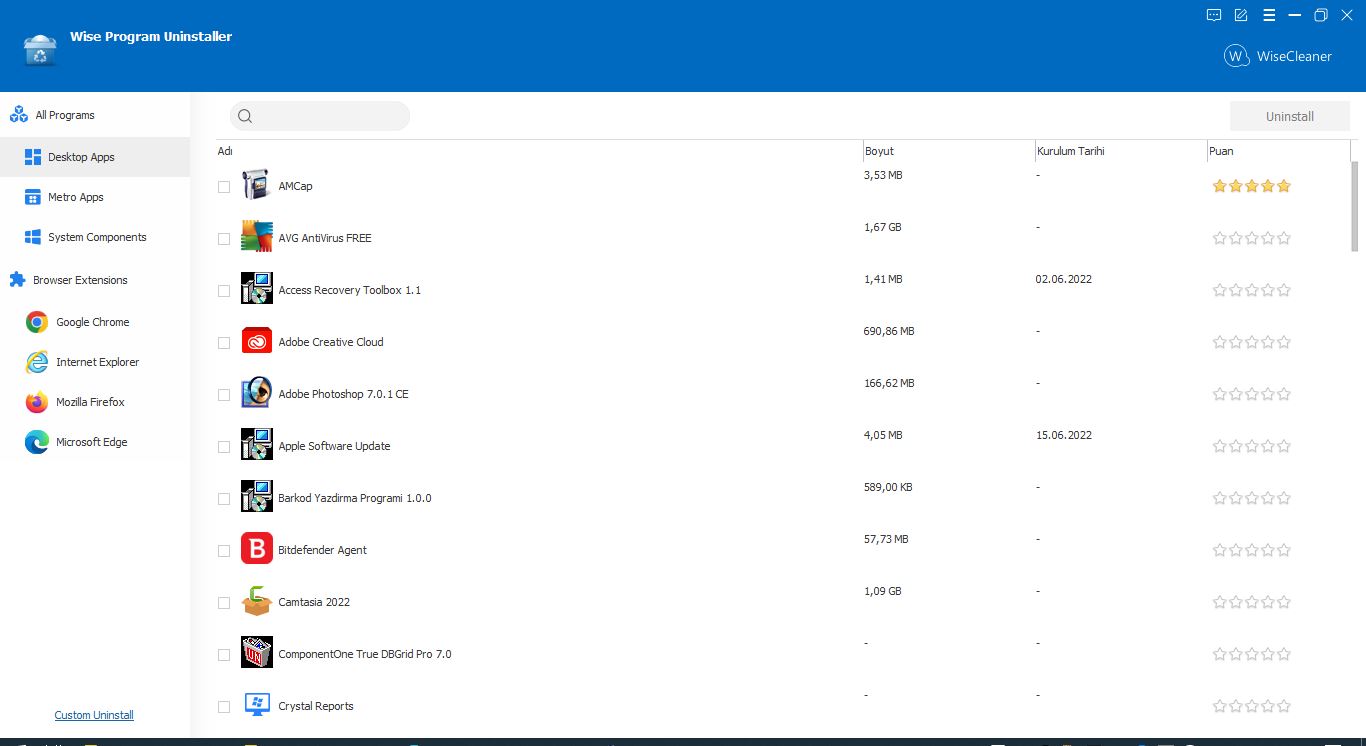Select the Bitdefender Agent row name
1366x746 pixels.
[322, 550]
